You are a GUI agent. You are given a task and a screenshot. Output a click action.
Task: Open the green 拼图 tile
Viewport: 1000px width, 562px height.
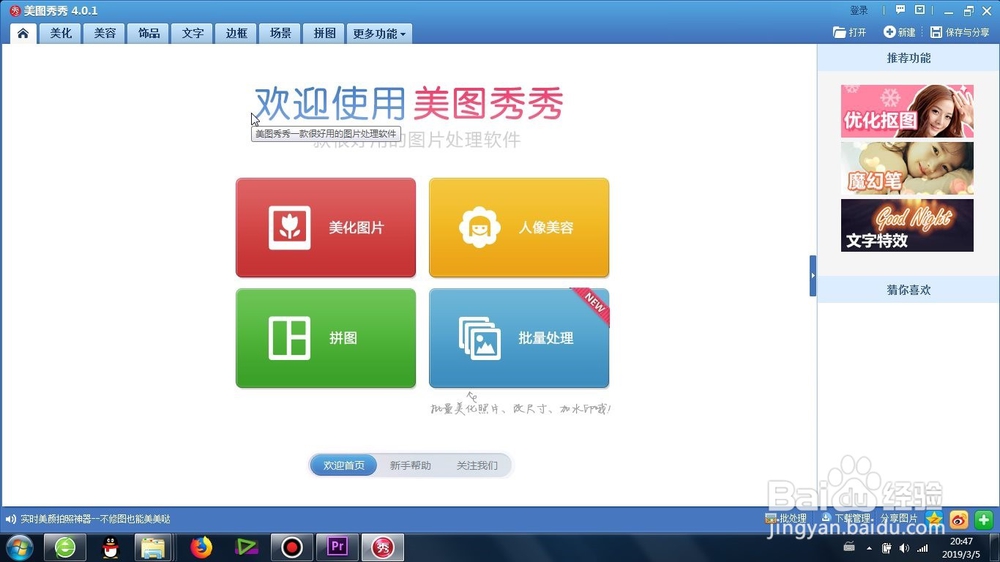(x=325, y=338)
